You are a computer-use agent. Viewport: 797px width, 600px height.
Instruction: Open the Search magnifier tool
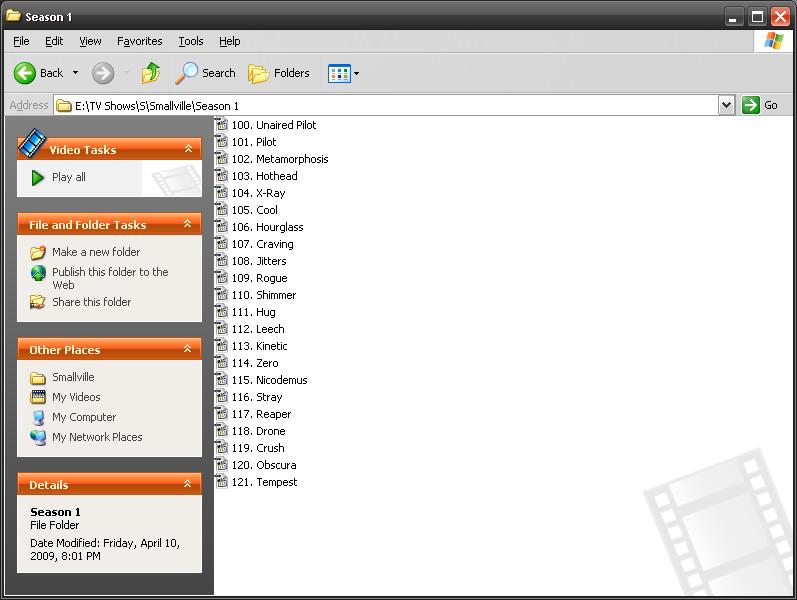[186, 73]
